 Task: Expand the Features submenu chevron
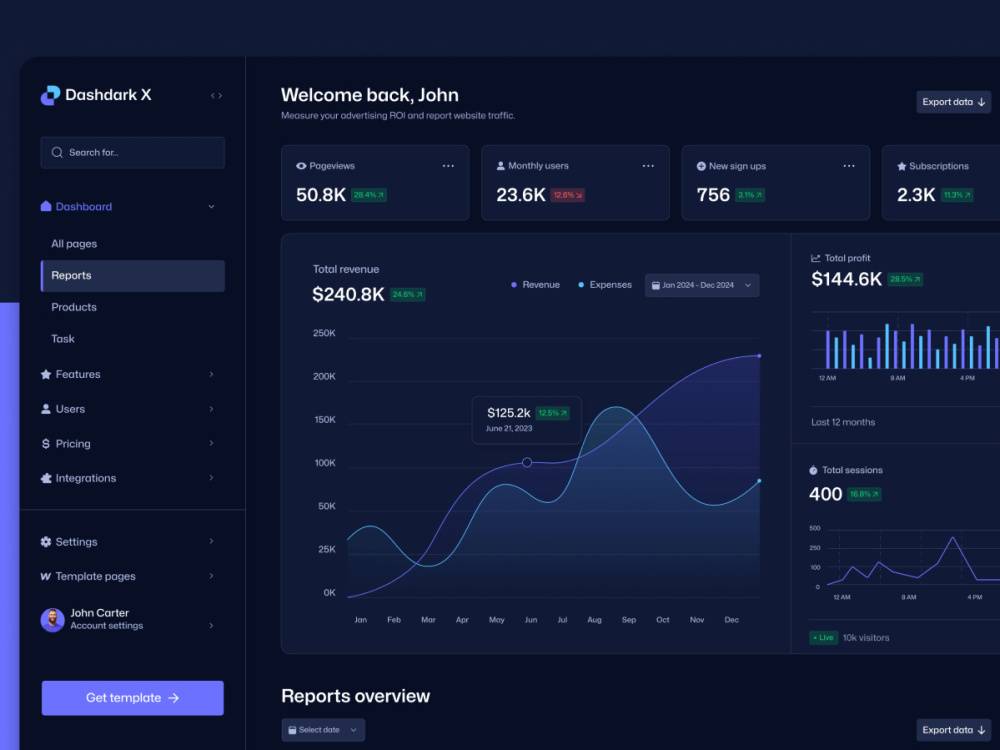coord(211,374)
